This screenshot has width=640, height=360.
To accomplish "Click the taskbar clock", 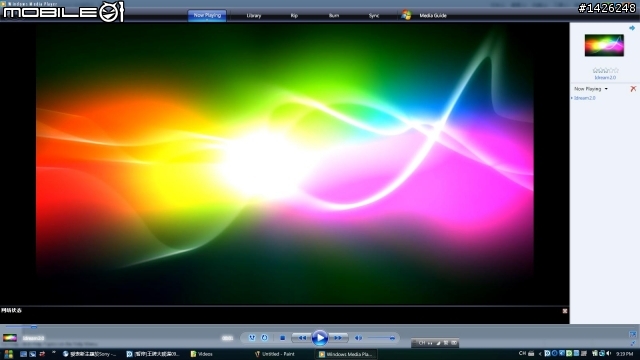I will coord(624,354).
